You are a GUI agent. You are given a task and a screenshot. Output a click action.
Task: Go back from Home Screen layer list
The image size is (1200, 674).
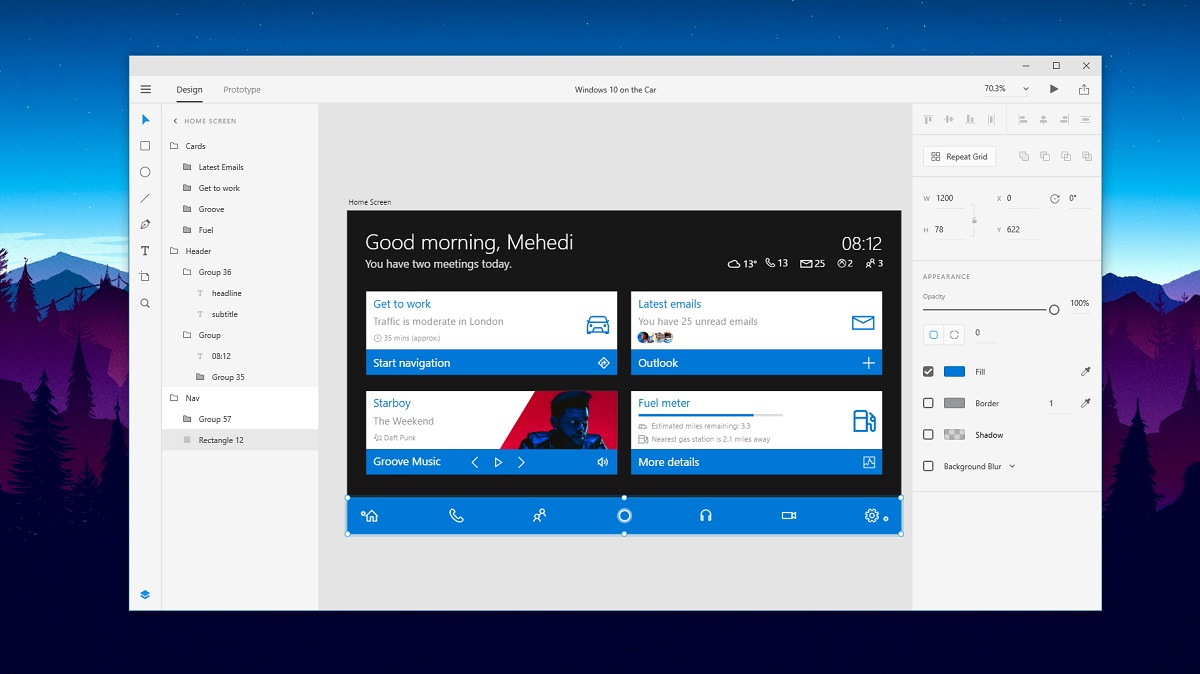[175, 121]
